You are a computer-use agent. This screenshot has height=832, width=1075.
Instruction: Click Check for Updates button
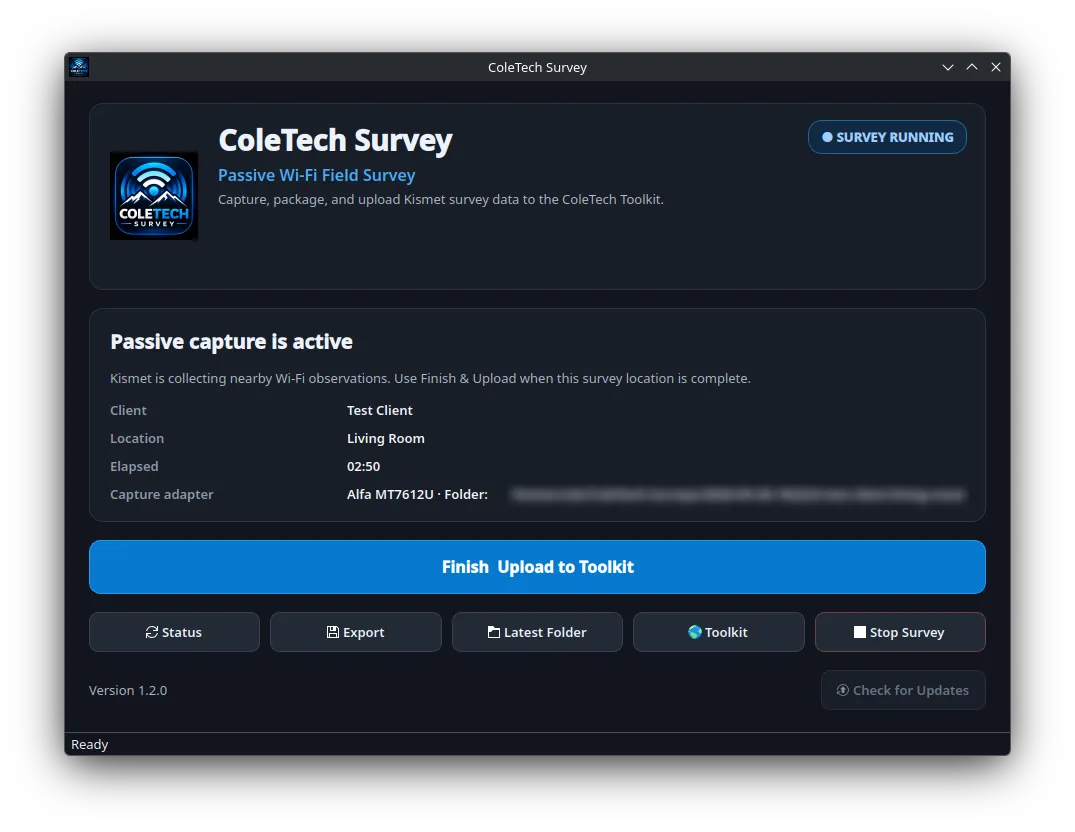pos(903,690)
